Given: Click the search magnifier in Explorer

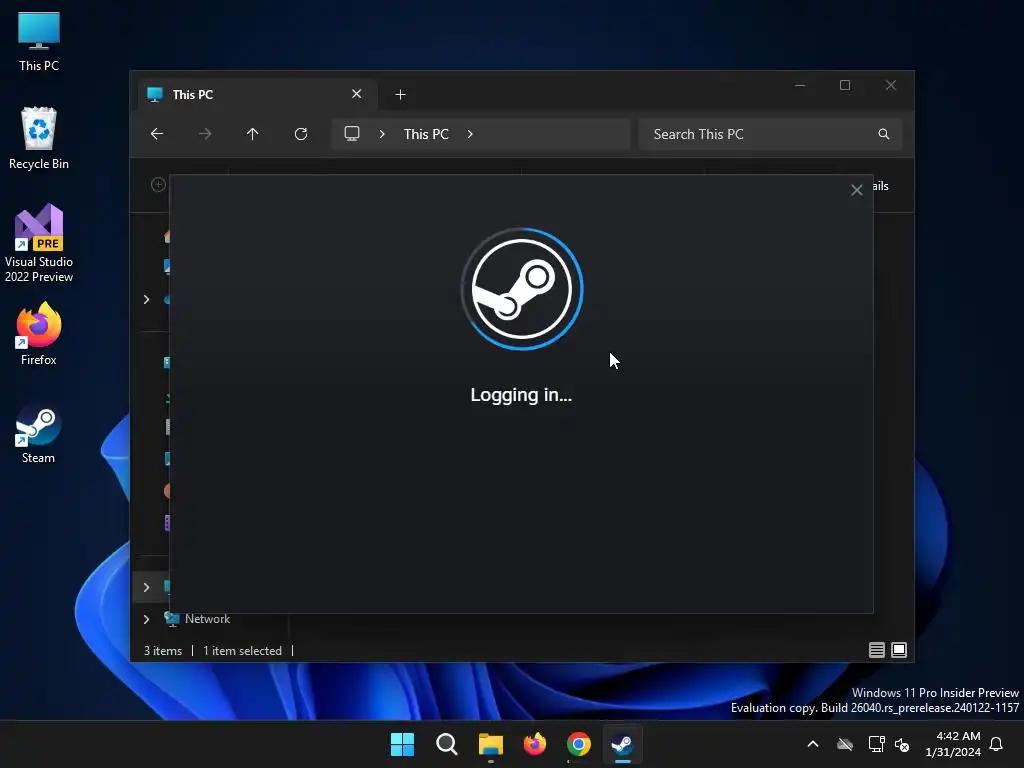Looking at the screenshot, I should click(x=884, y=134).
